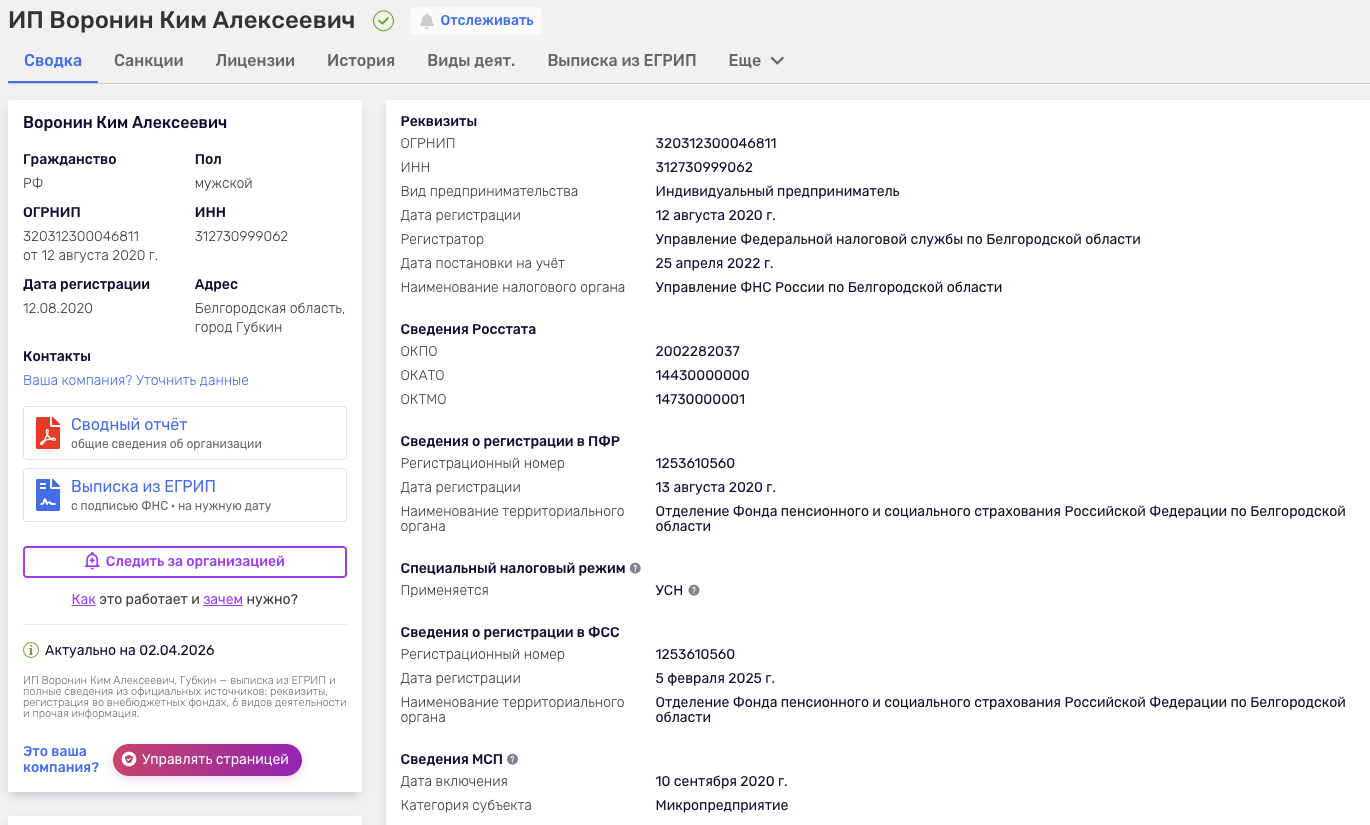
Task: Expand the Еще dropdown menu
Action: pyautogui.click(x=756, y=60)
